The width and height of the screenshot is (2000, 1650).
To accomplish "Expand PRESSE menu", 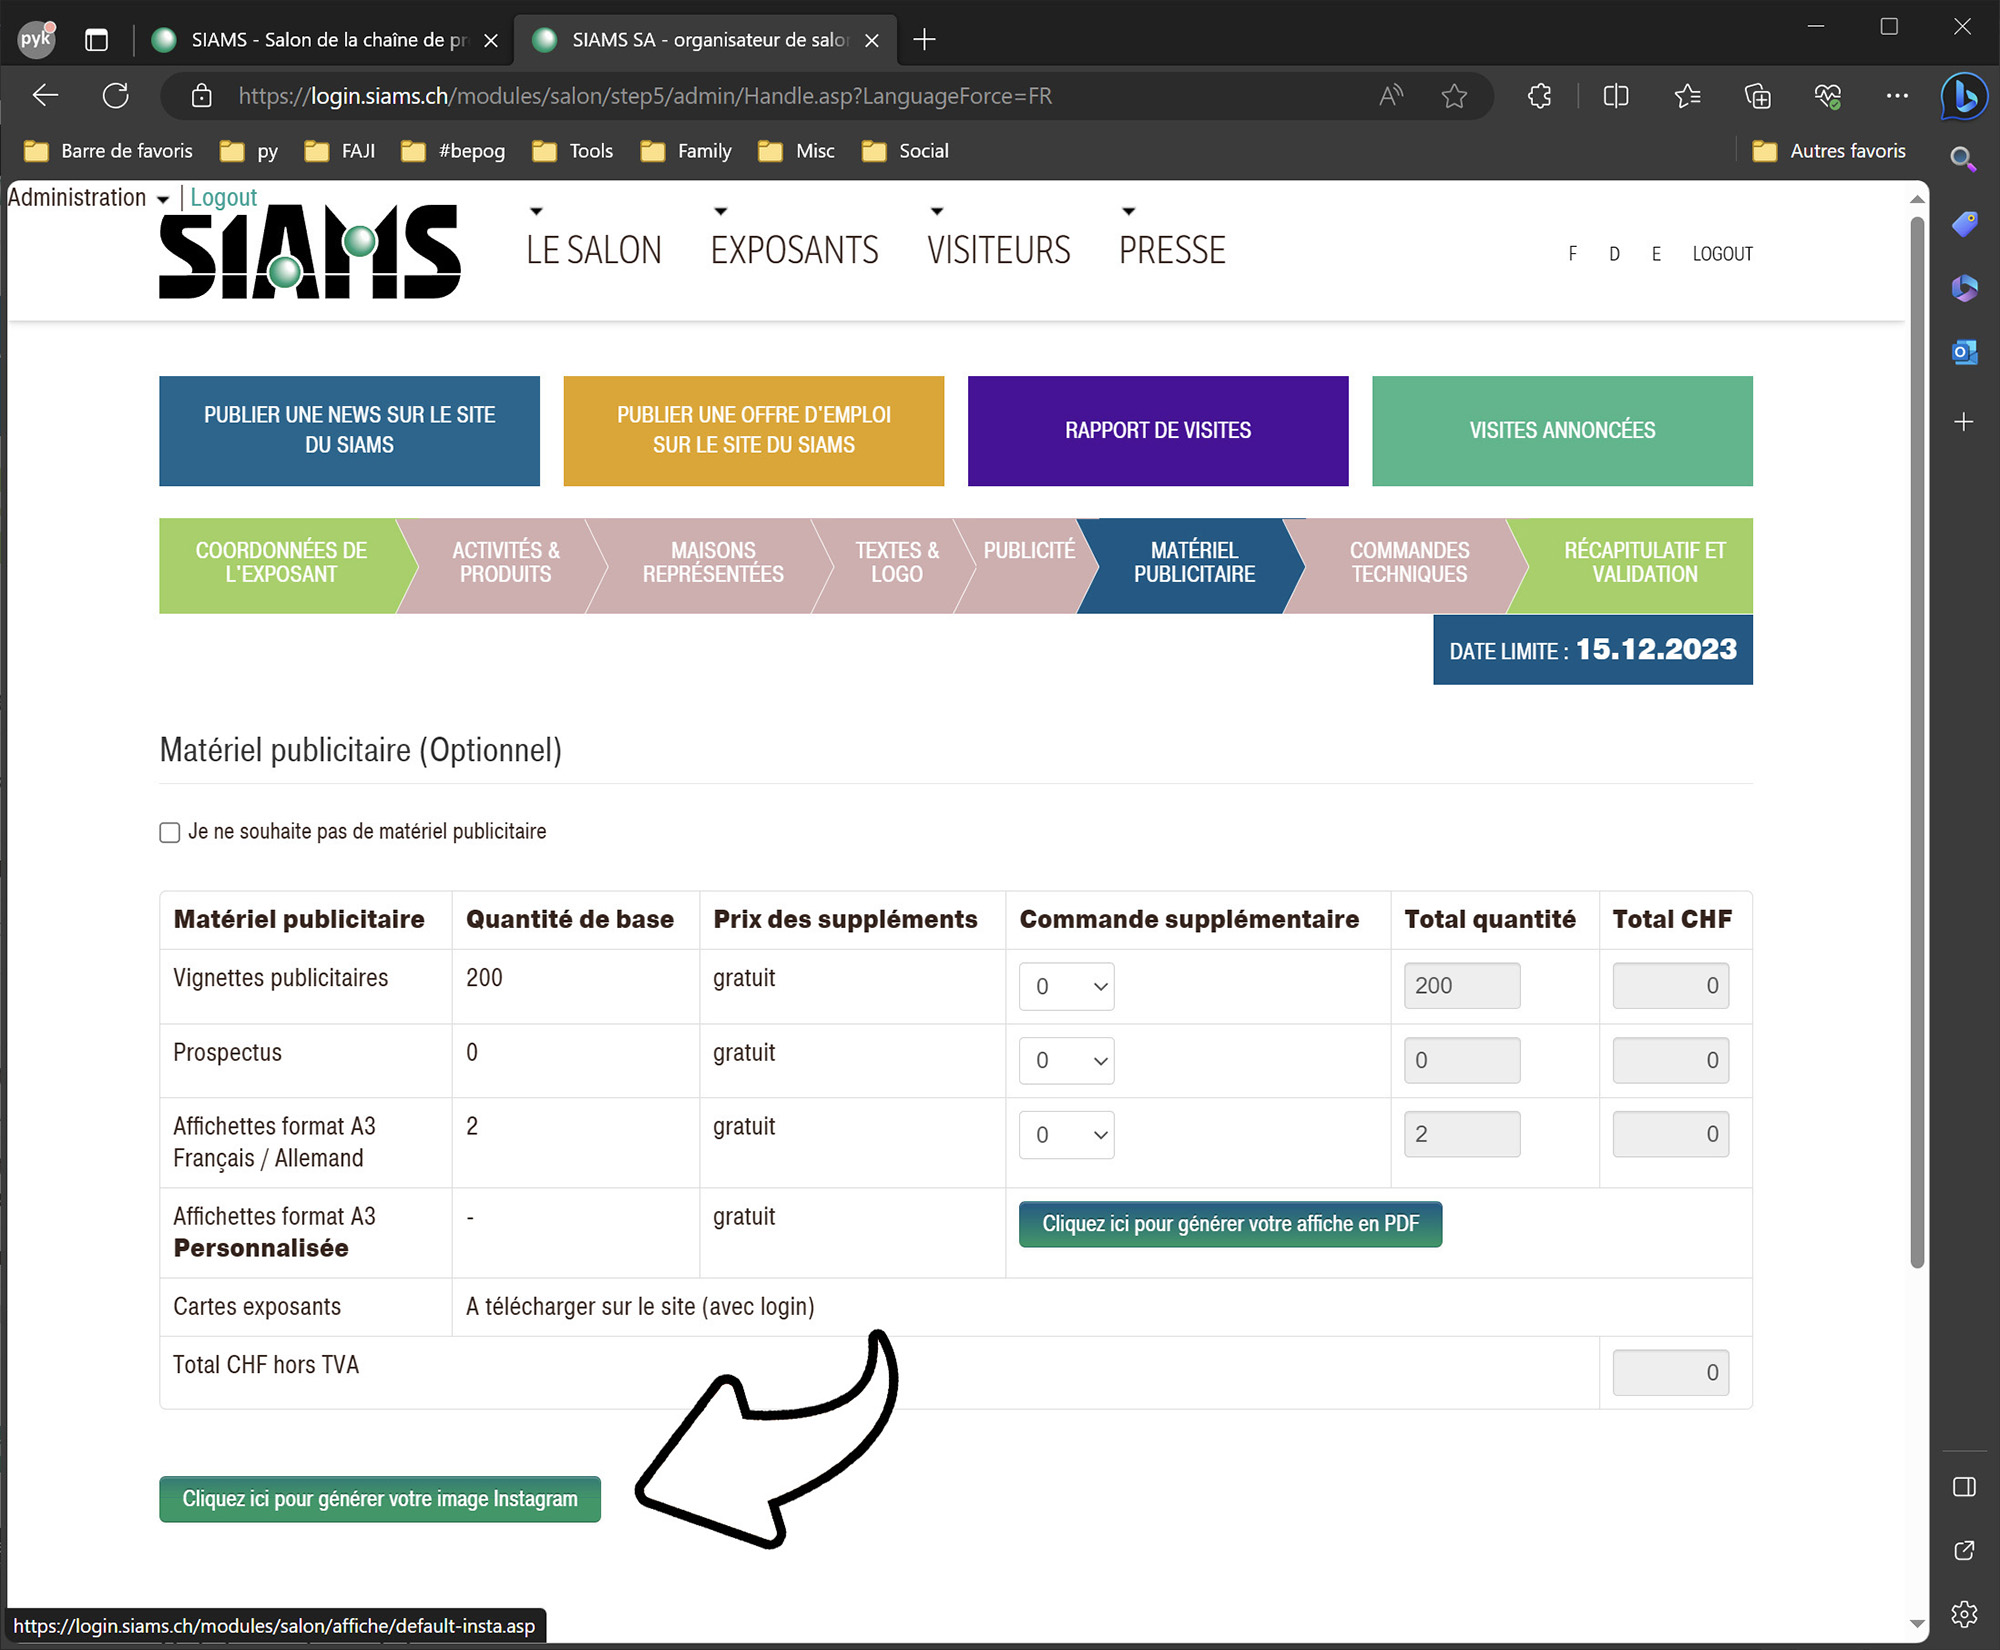I will (x=1172, y=250).
